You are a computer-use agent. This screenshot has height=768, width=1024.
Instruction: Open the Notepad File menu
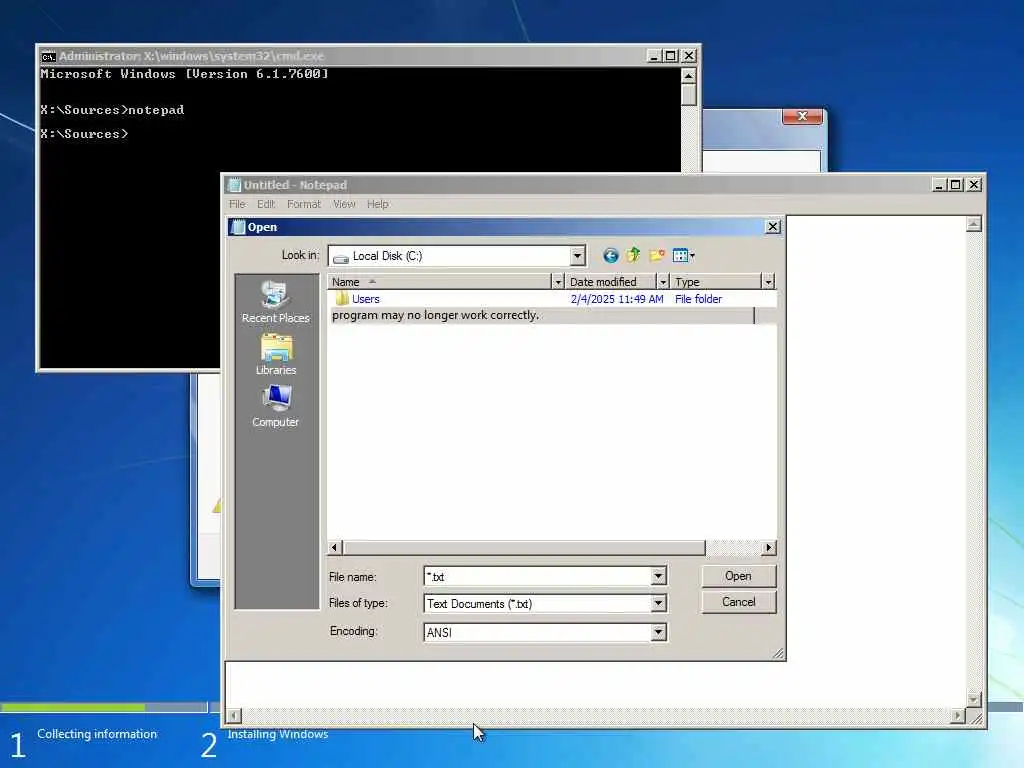[237, 204]
